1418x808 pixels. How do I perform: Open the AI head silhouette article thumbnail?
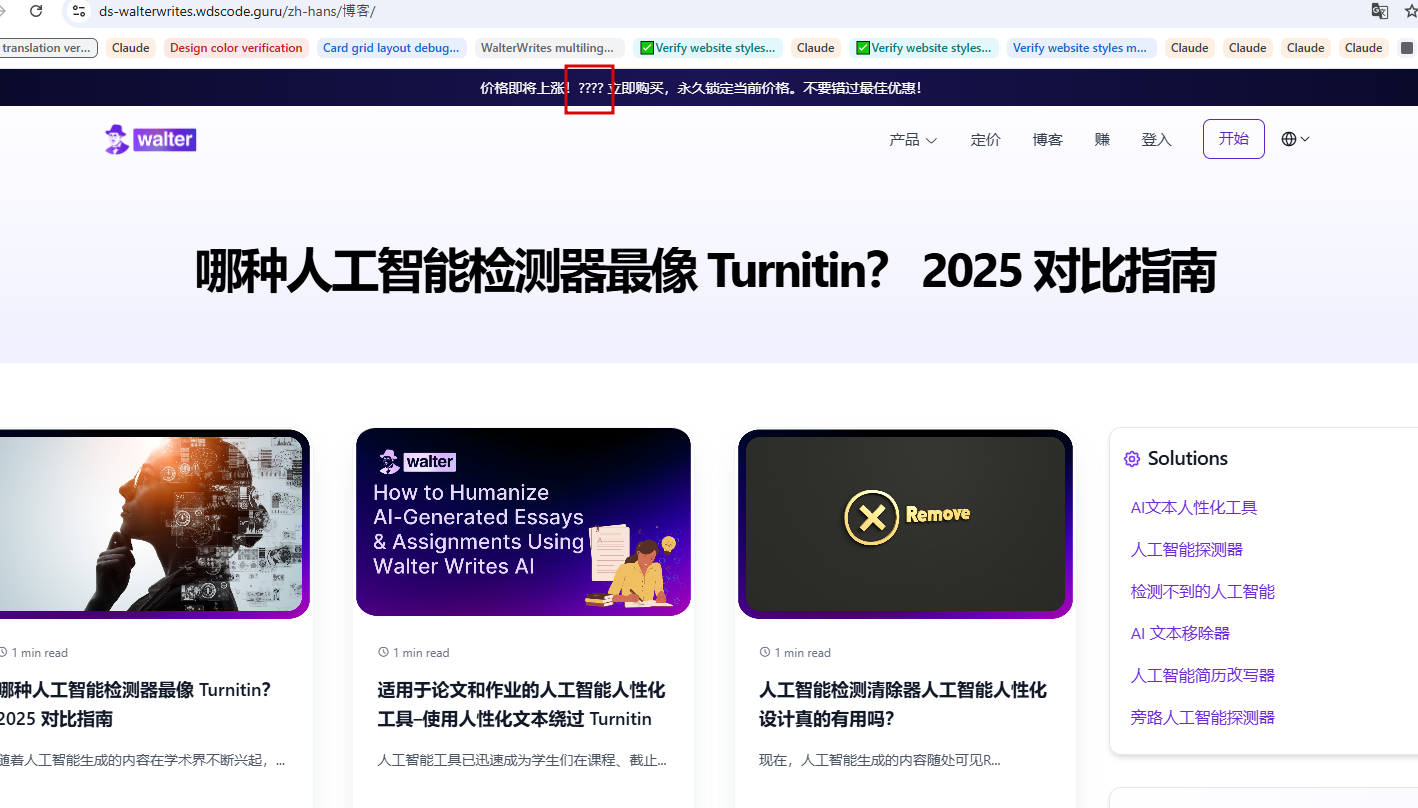pos(155,524)
